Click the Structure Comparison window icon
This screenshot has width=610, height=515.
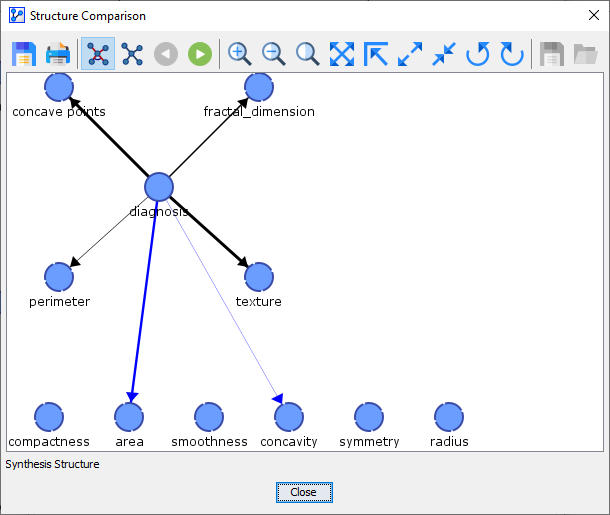pos(17,16)
